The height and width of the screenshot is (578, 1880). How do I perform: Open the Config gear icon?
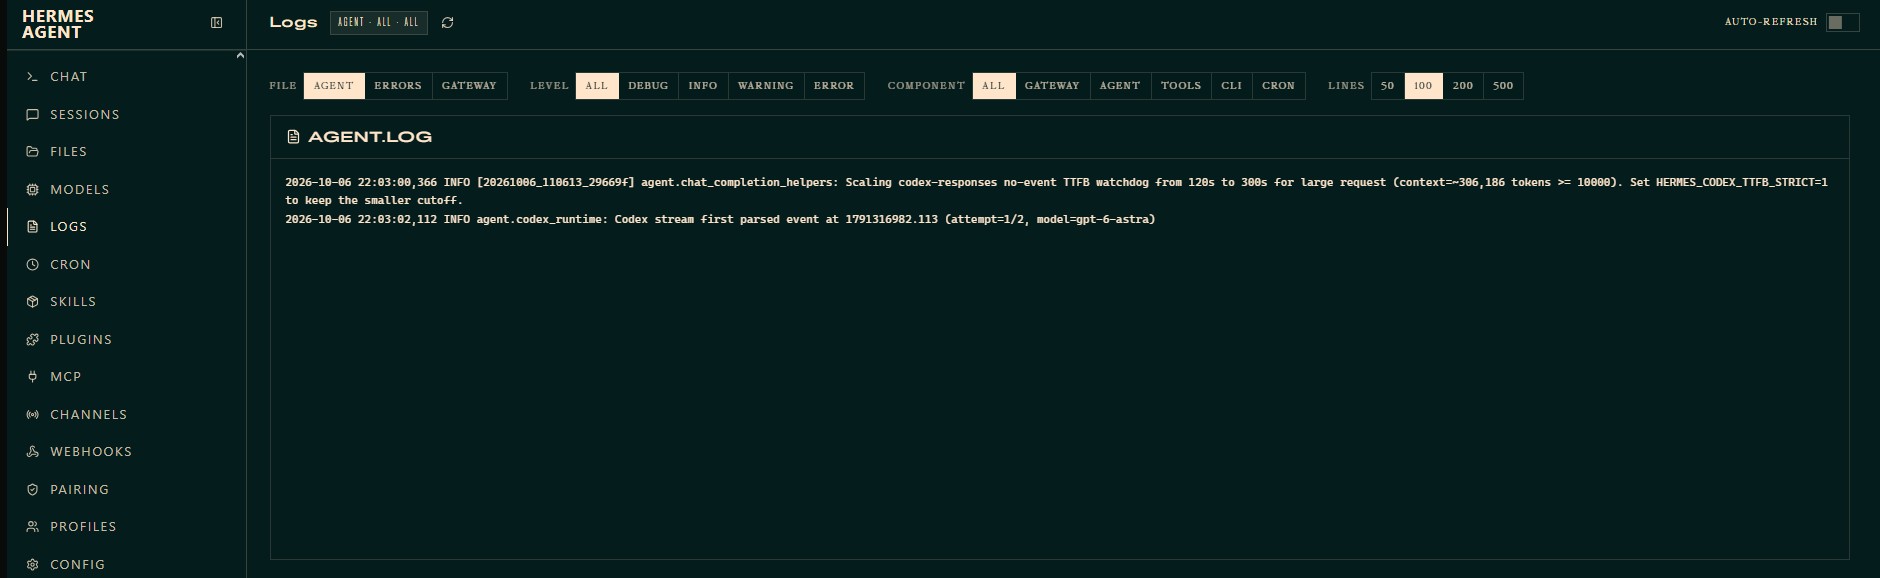(32, 565)
